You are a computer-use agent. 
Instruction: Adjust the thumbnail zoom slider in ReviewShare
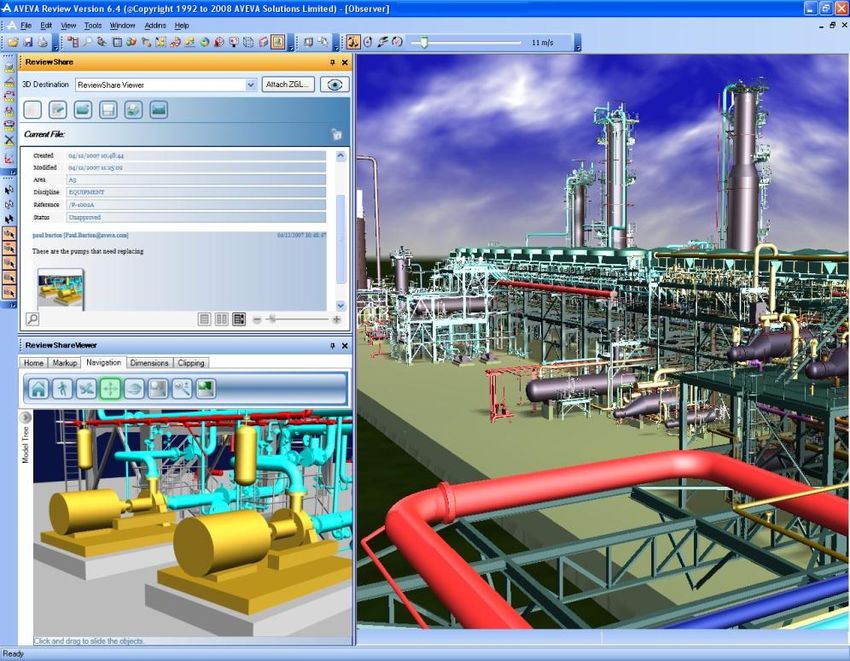(x=272, y=319)
